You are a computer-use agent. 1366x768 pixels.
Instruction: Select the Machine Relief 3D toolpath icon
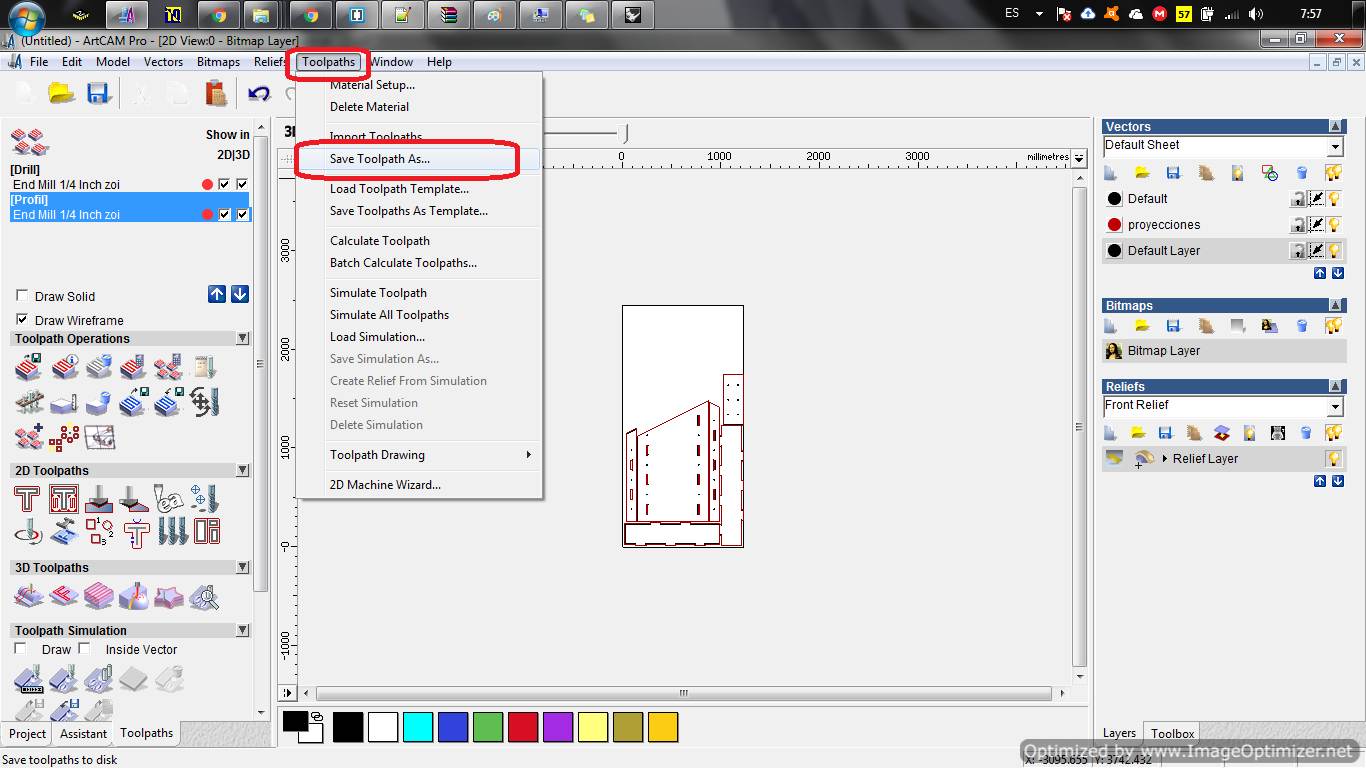coord(27,597)
